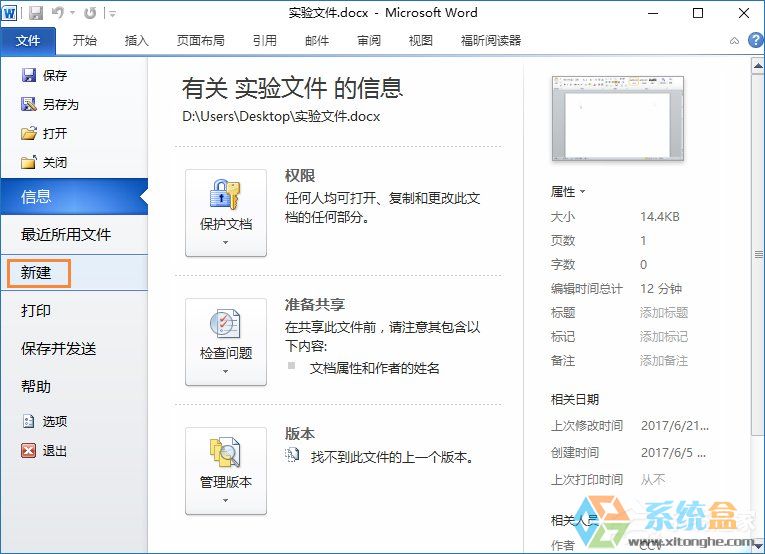Open the 福昕阅读器 tab
This screenshot has height=554, width=765.
[491, 40]
